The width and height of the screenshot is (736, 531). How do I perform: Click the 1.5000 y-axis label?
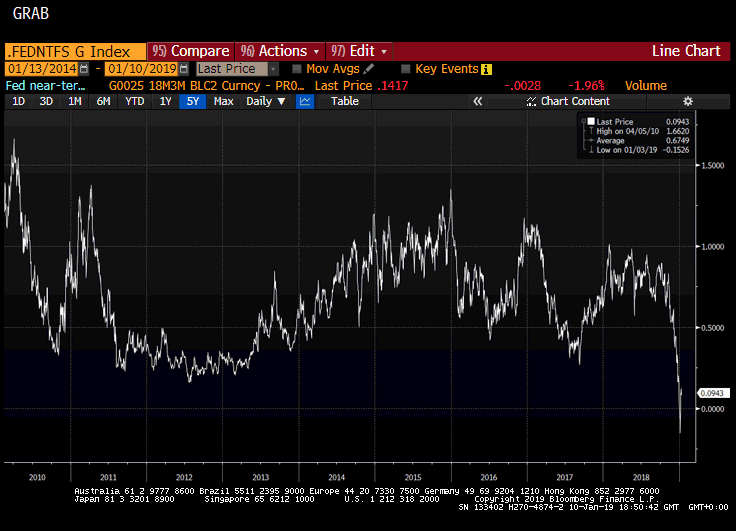coord(713,165)
